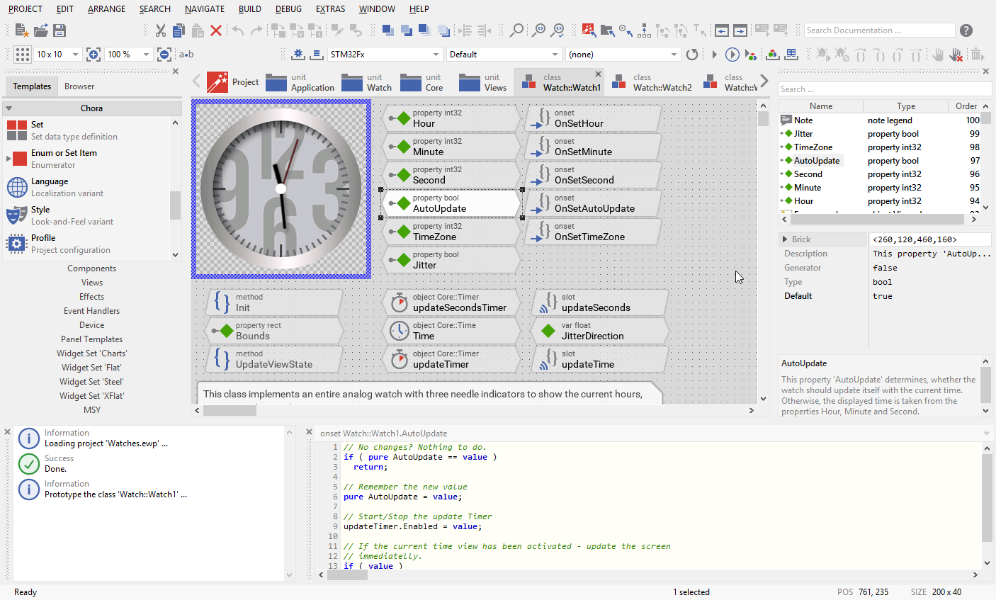Image resolution: width=996 pixels, height=600 pixels.
Task: Open the BUILD menu
Action: pyautogui.click(x=250, y=8)
